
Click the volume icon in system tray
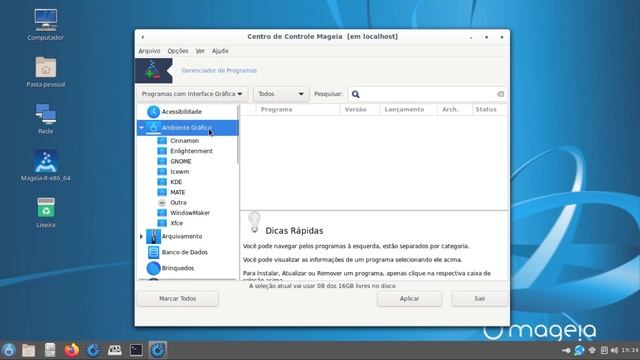[x=614, y=350]
